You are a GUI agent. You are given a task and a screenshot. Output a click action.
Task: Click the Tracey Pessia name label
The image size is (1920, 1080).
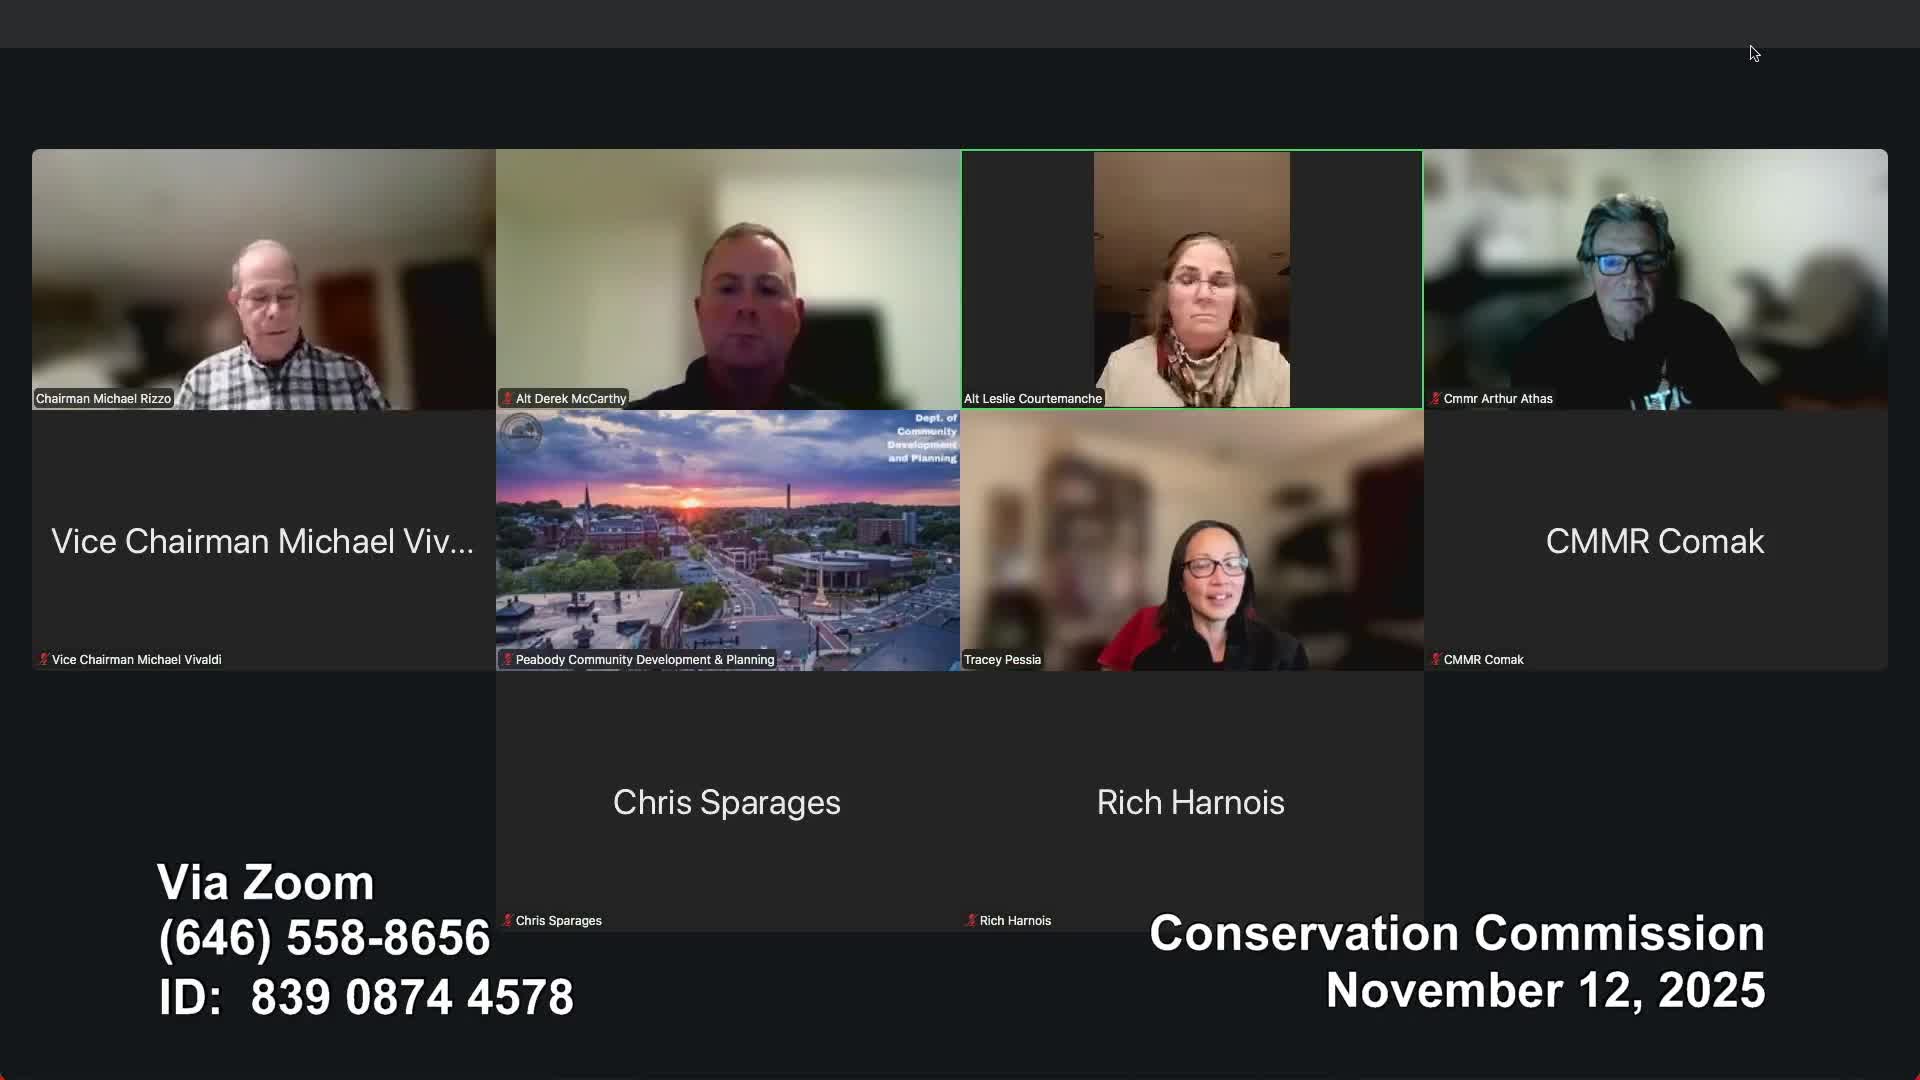point(1002,659)
